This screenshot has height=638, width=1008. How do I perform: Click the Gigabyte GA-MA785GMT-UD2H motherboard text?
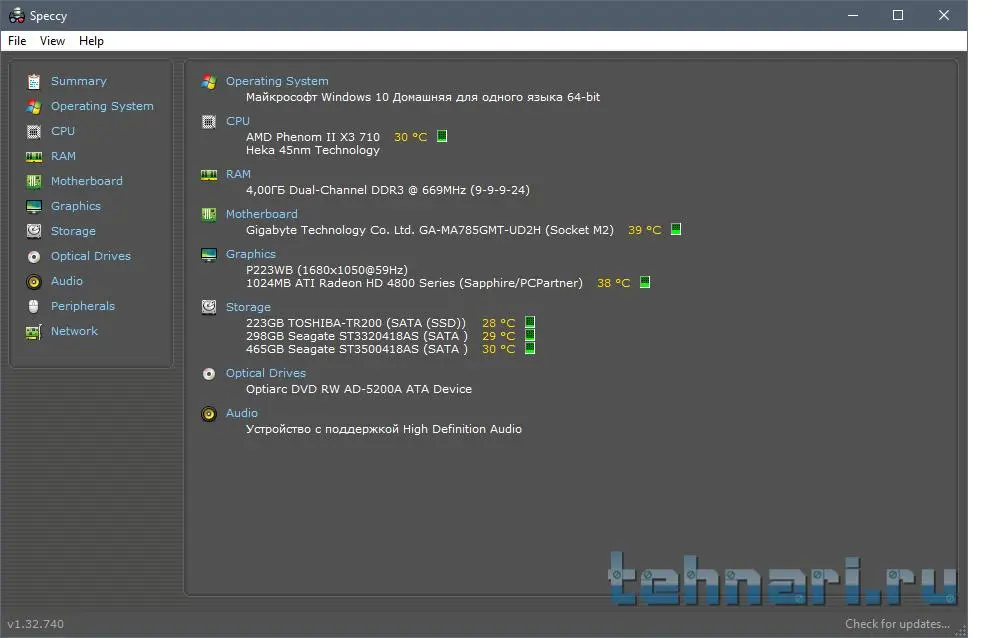pos(430,230)
